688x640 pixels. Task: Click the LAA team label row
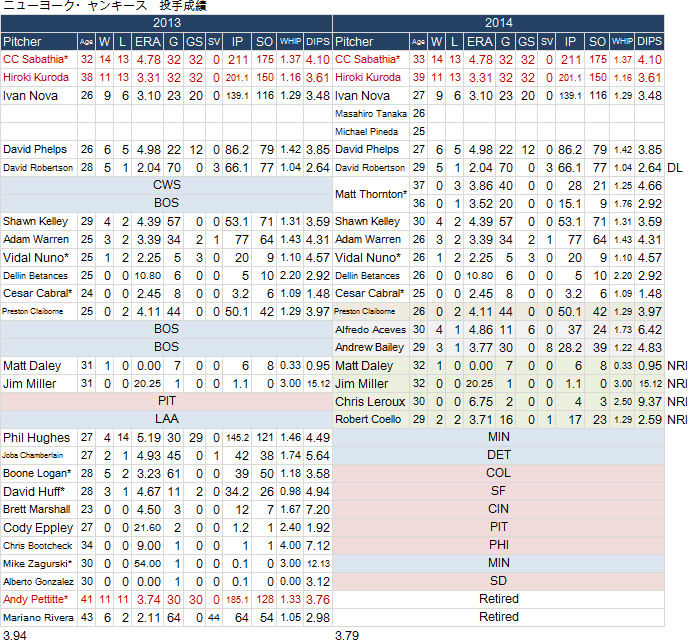(166, 419)
